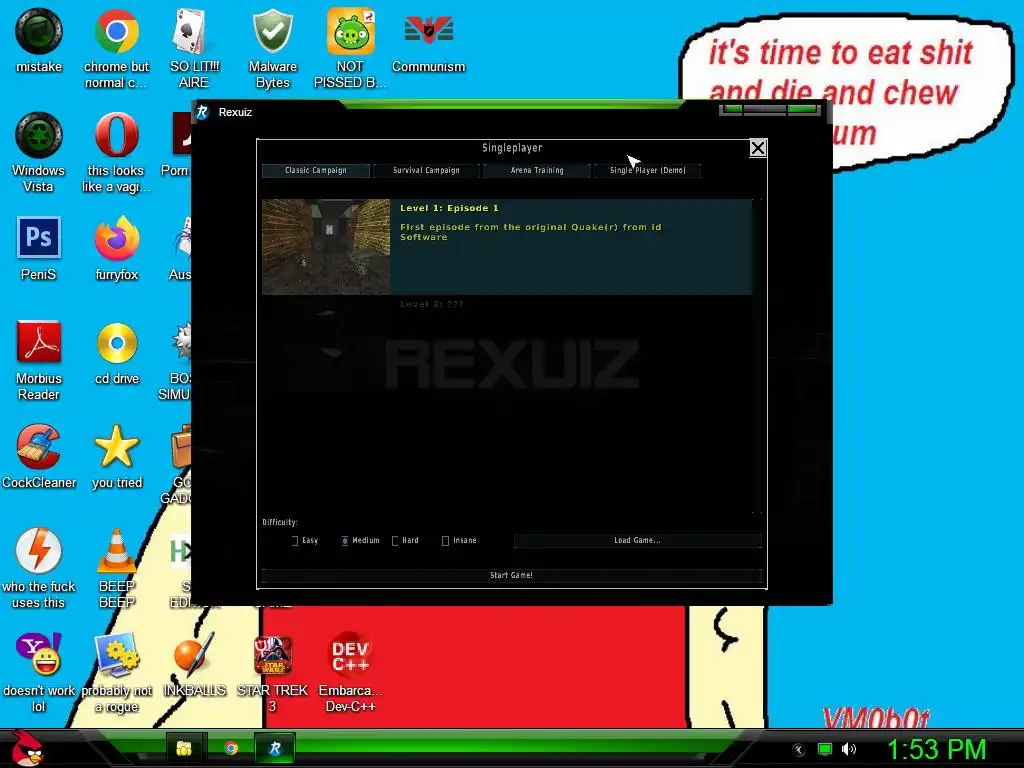The image size is (1024, 768).
Task: Select the Level 1: Episode 1 thumbnail
Action: point(326,247)
